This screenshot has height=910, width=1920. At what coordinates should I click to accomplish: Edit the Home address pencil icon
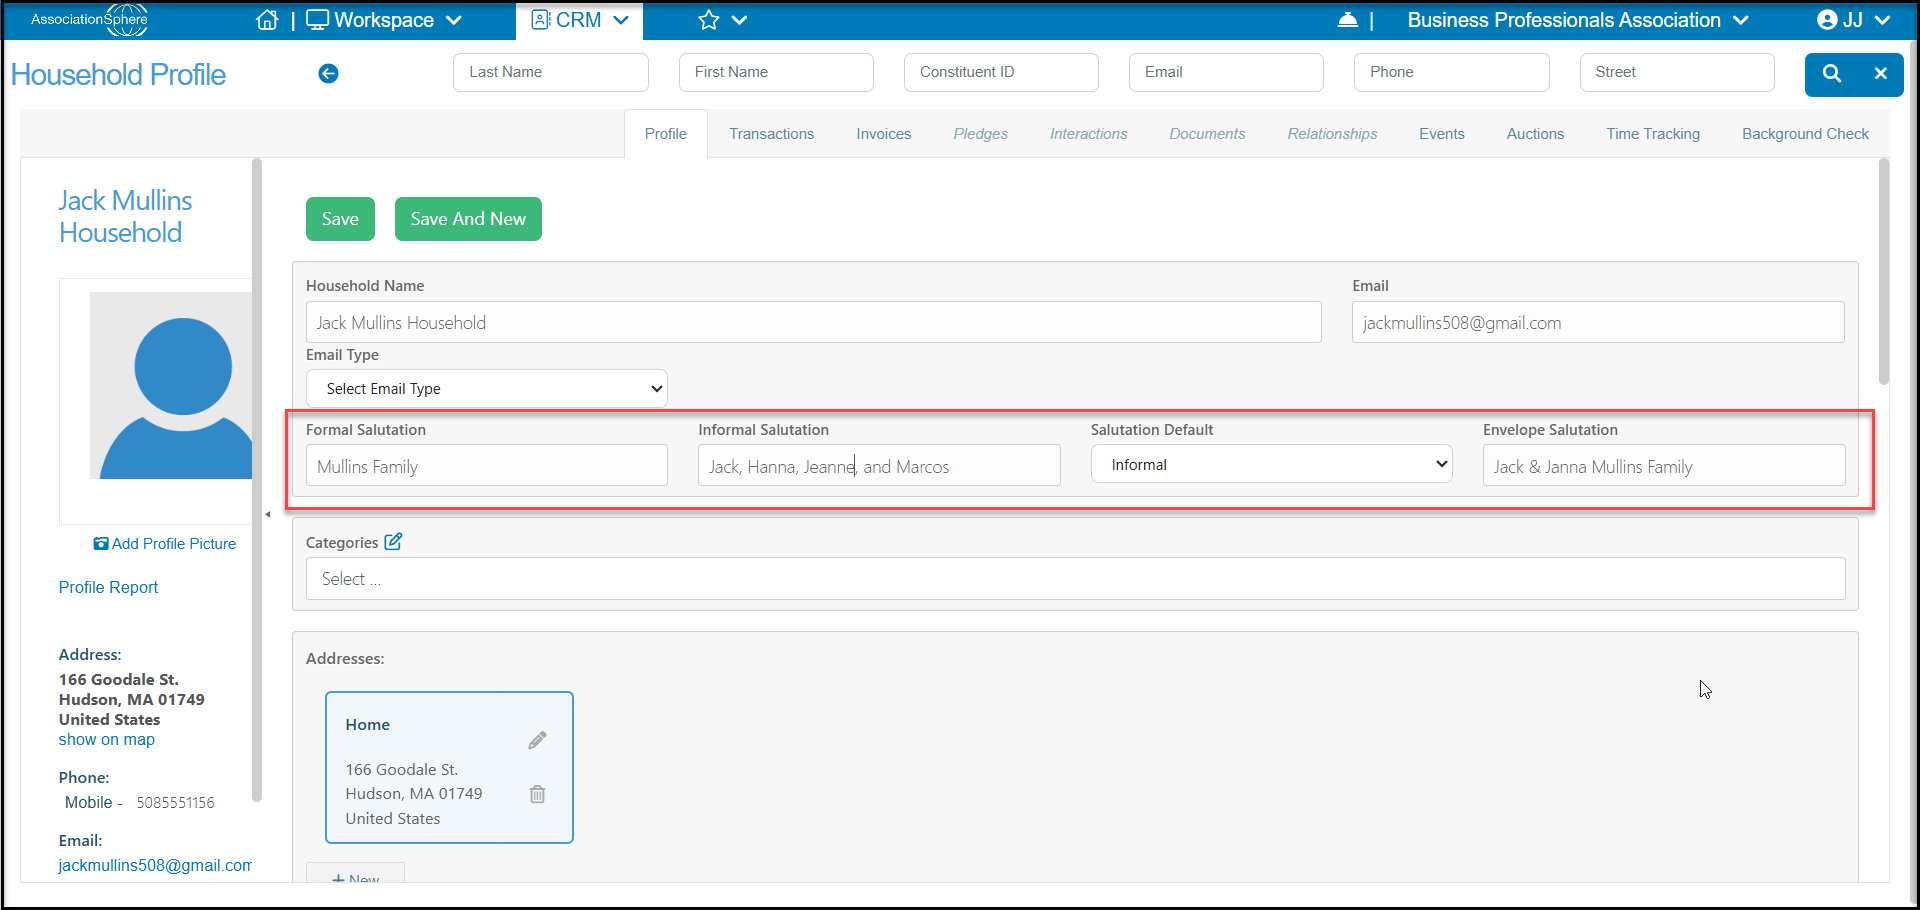pos(537,740)
